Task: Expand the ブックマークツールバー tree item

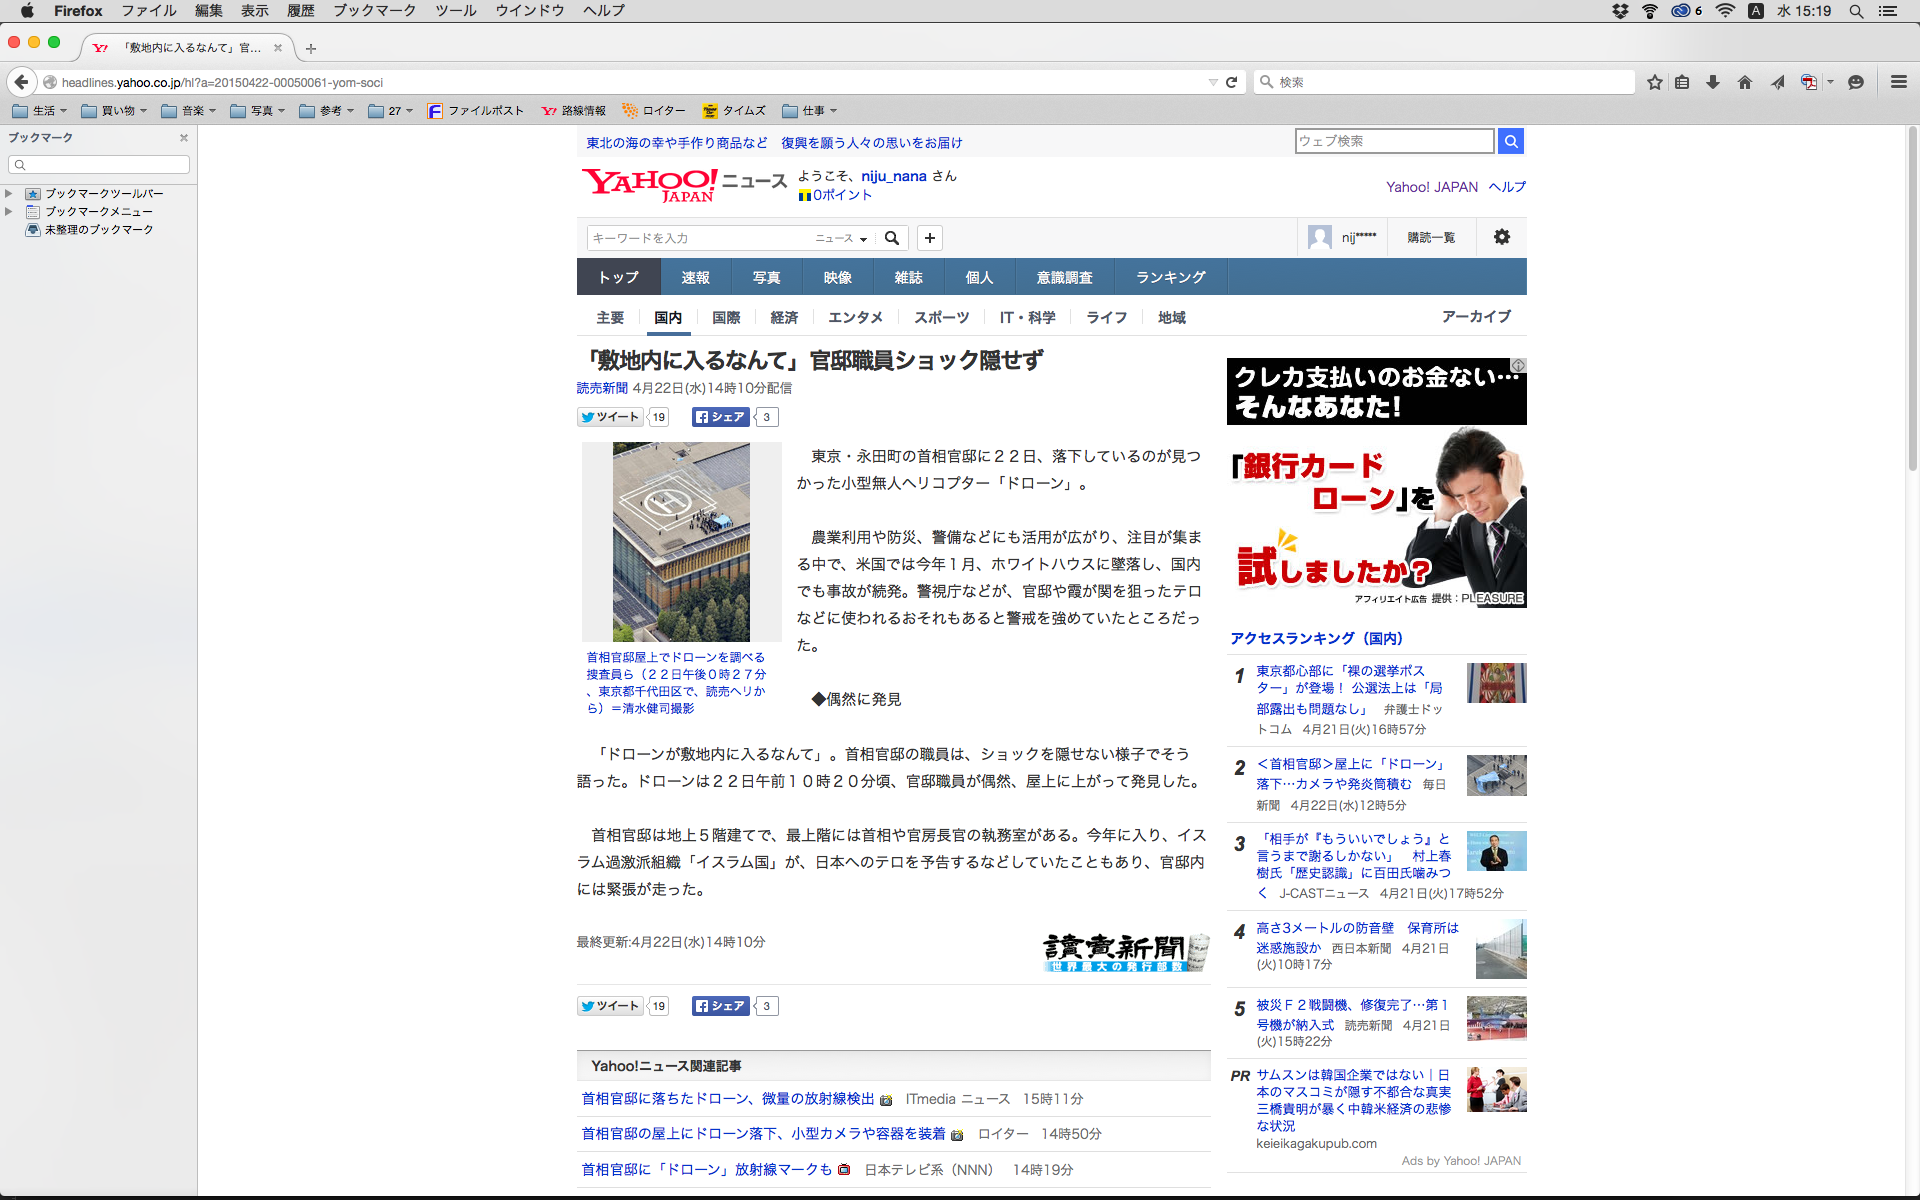Action: 9,193
